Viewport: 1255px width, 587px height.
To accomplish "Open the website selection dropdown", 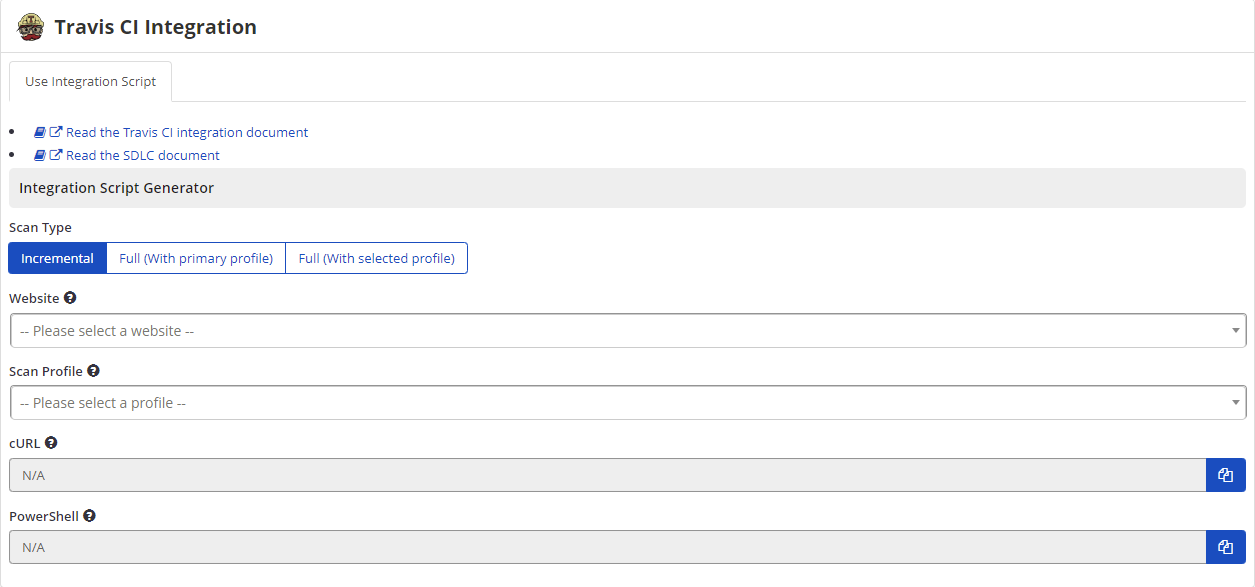I will pyautogui.click(x=627, y=330).
